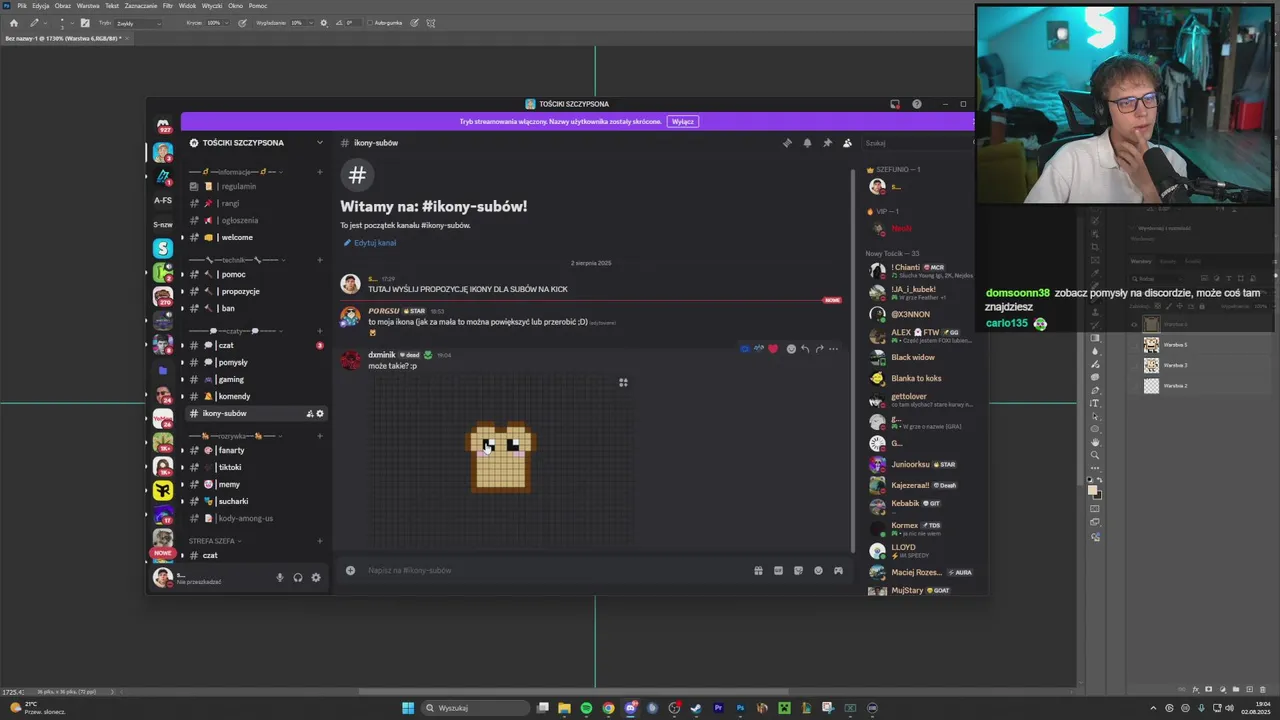Click the Wyłącz streamer mode button
This screenshot has height=720, width=1280.
click(x=683, y=121)
